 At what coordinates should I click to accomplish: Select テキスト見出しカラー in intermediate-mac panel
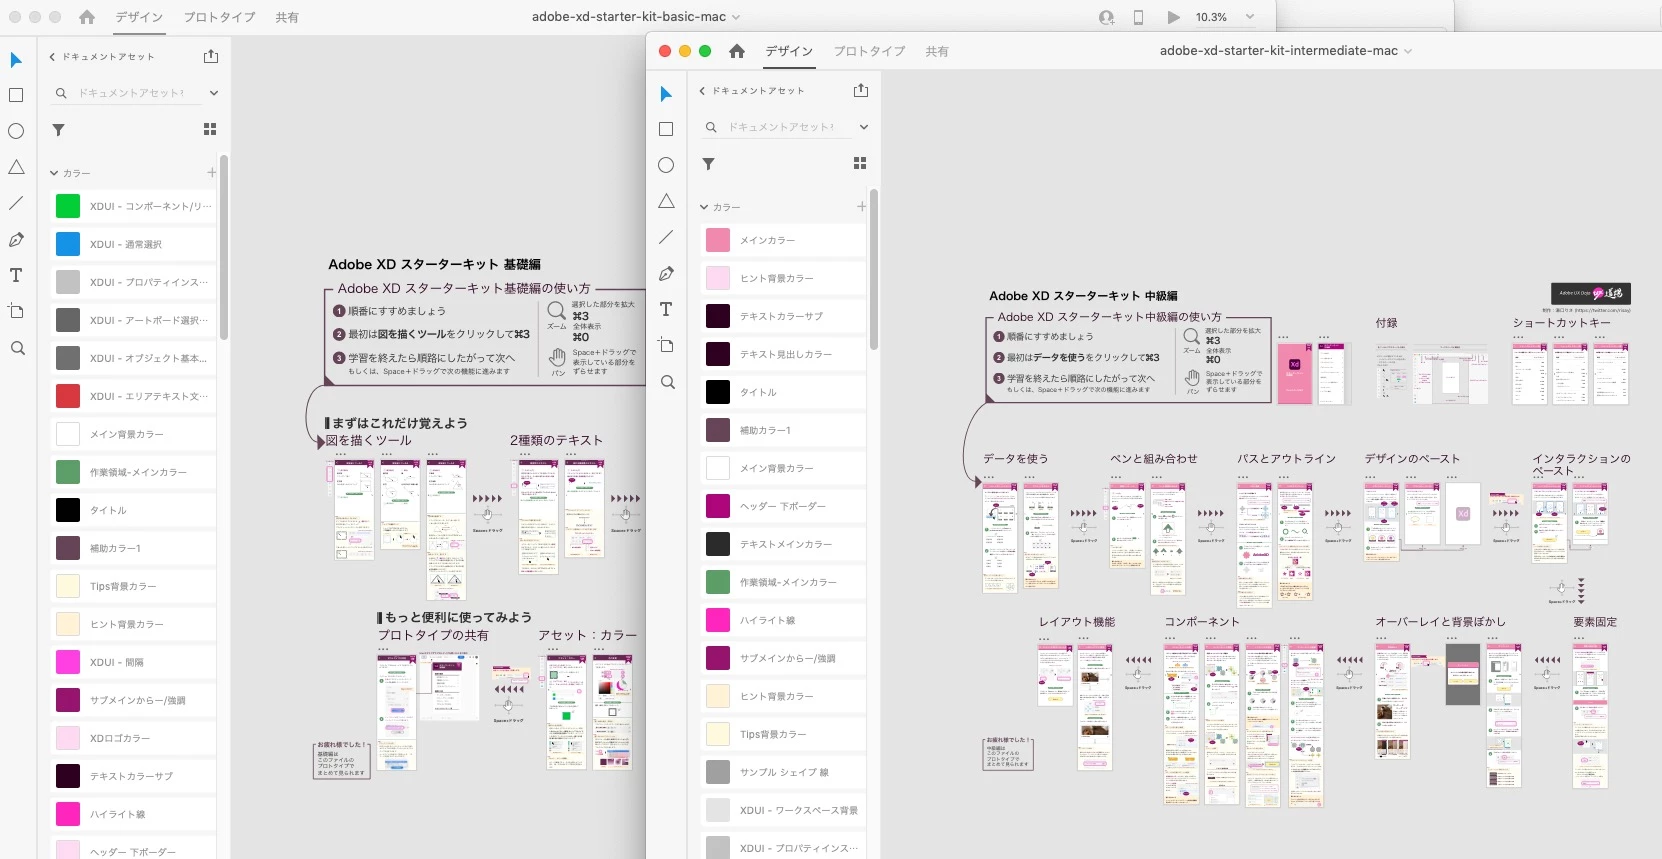point(783,354)
